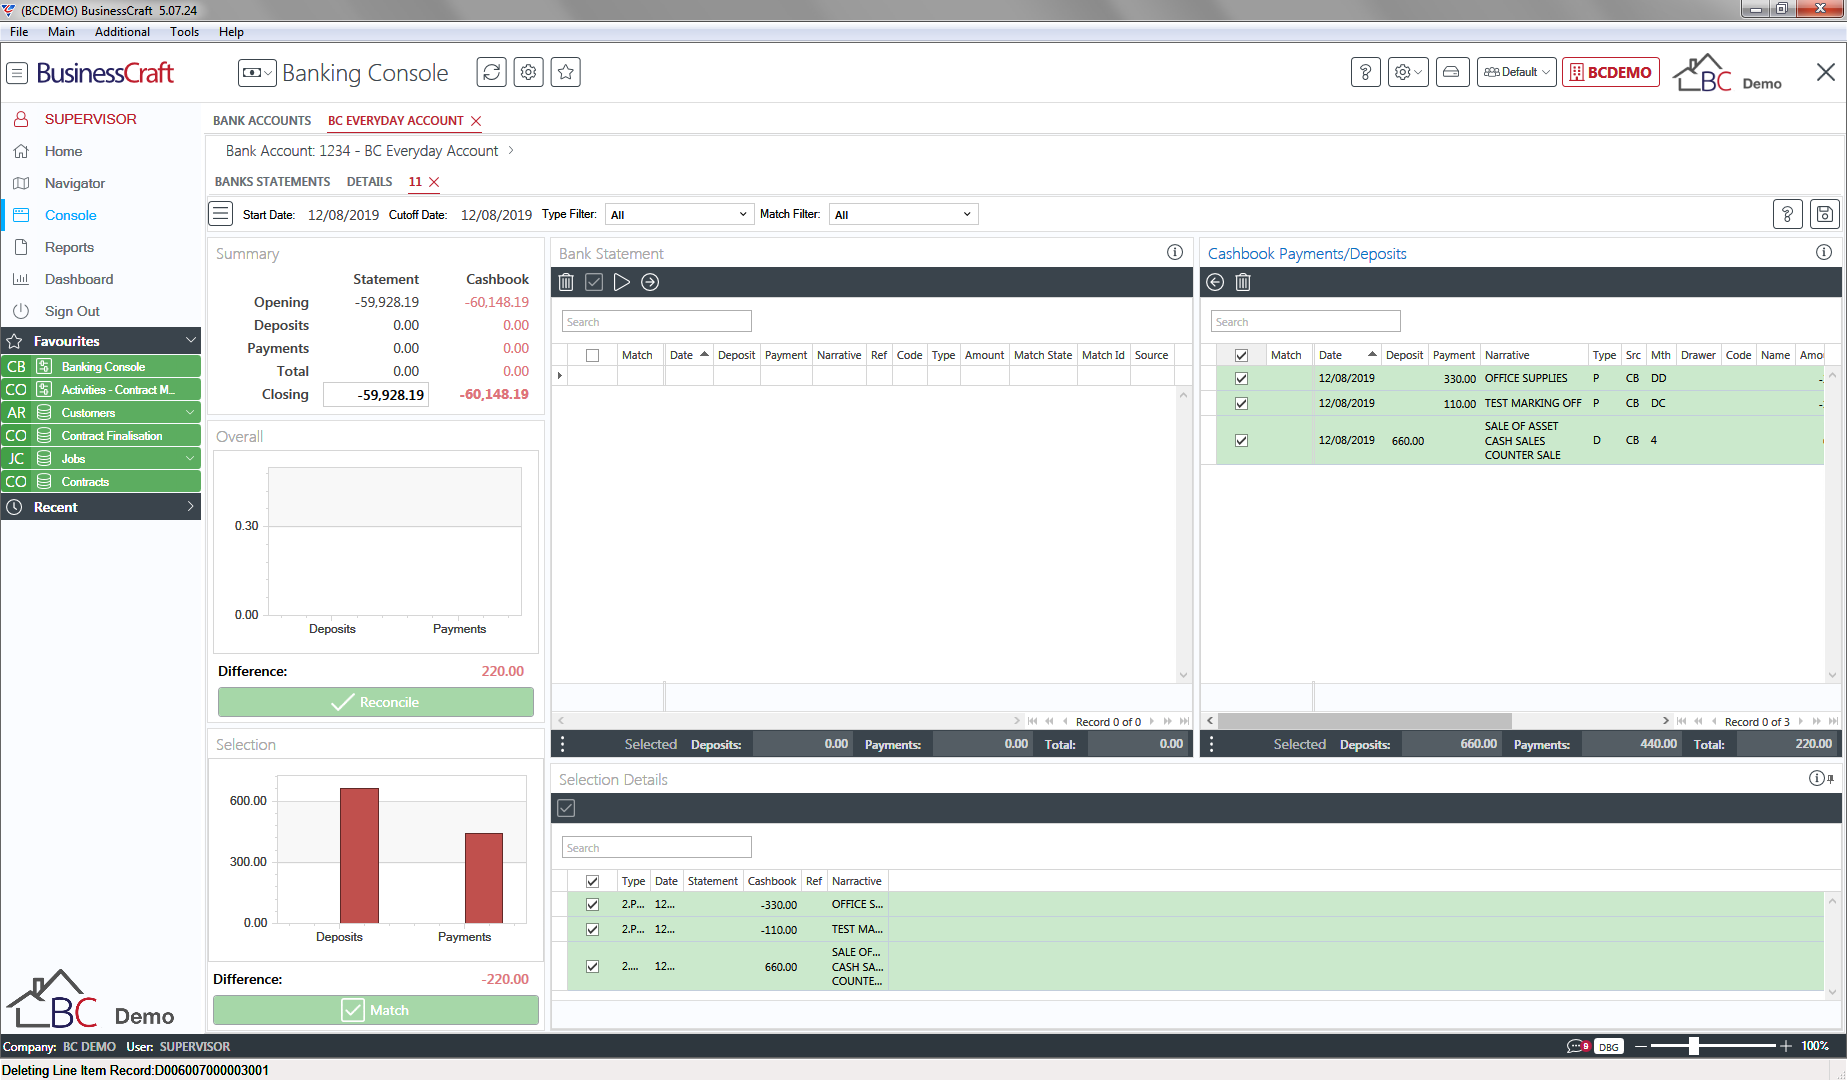Click save icon at right of filter bar

(1825, 214)
